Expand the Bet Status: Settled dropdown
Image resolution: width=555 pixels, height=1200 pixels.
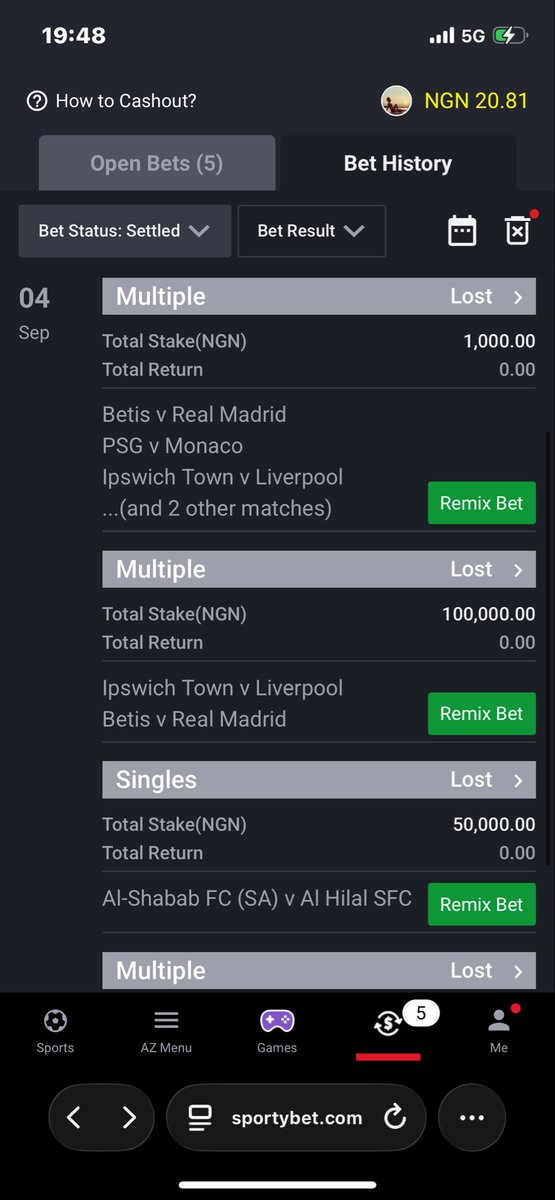tap(125, 231)
